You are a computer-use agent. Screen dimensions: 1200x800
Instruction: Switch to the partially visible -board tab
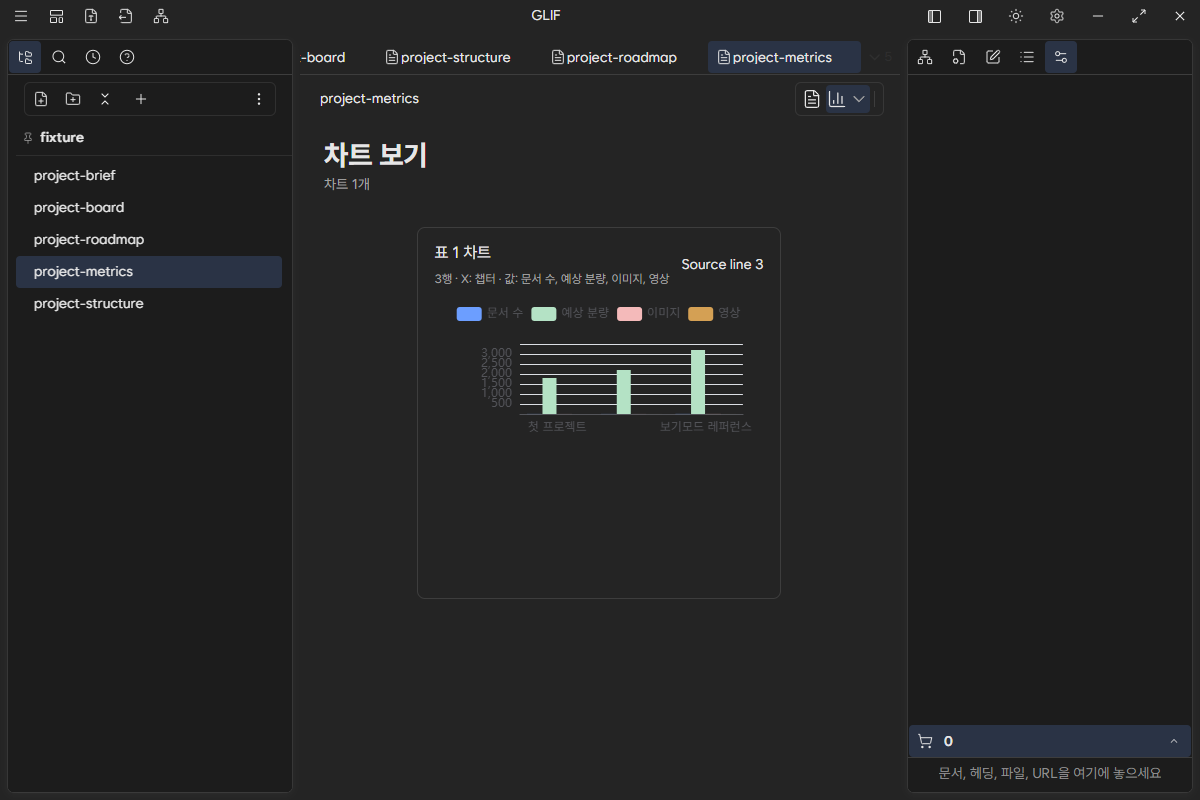(x=323, y=57)
